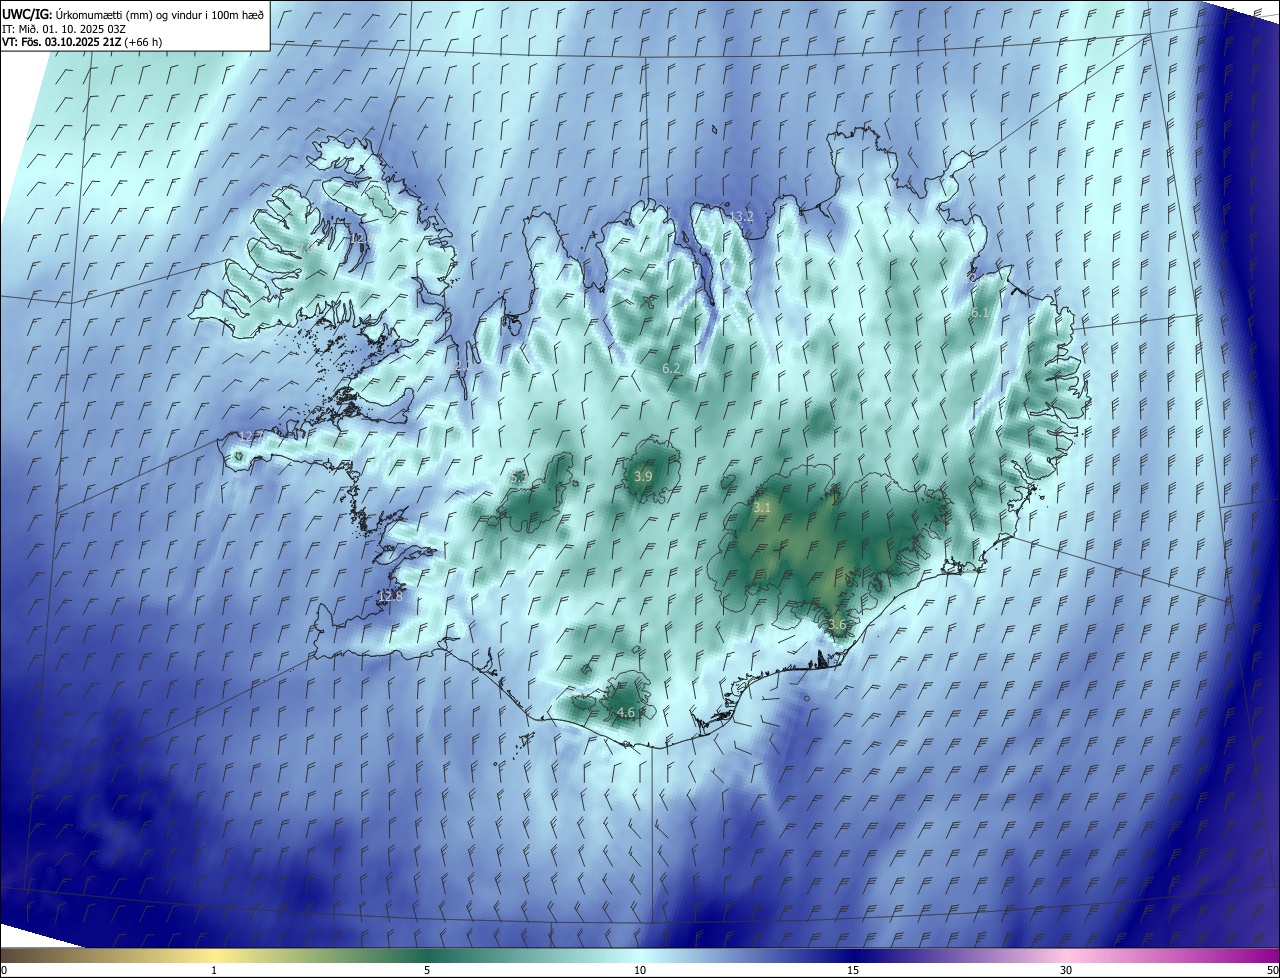
Task: Click the 0 tick label on the color scale
Action: tap(3, 970)
